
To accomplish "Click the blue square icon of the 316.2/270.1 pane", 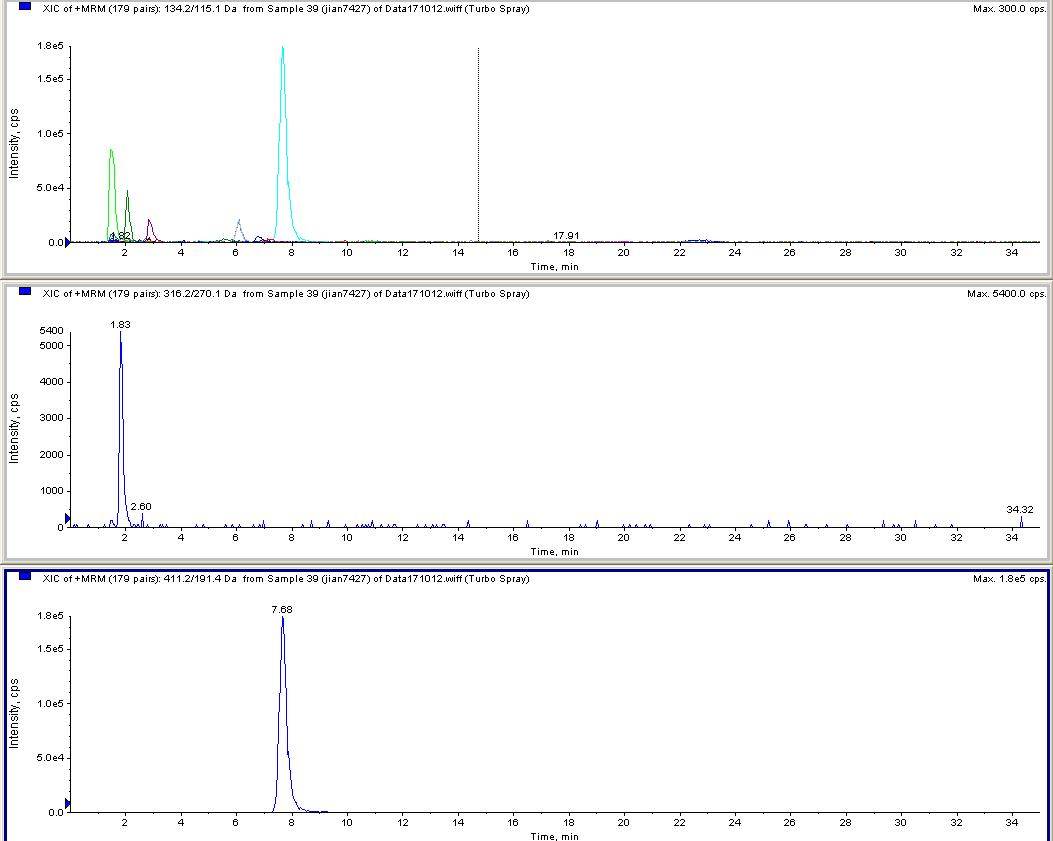I will 25,293.
